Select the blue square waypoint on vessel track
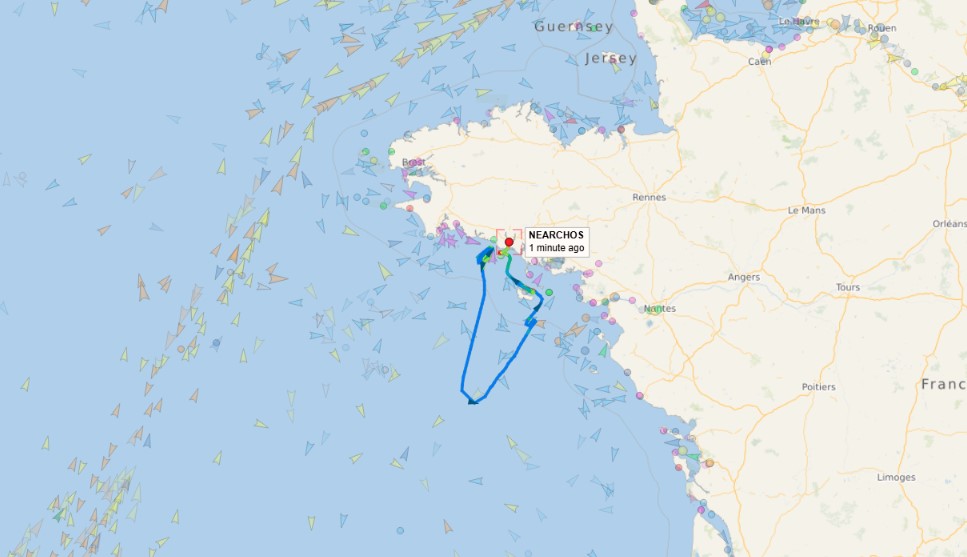 530,322
